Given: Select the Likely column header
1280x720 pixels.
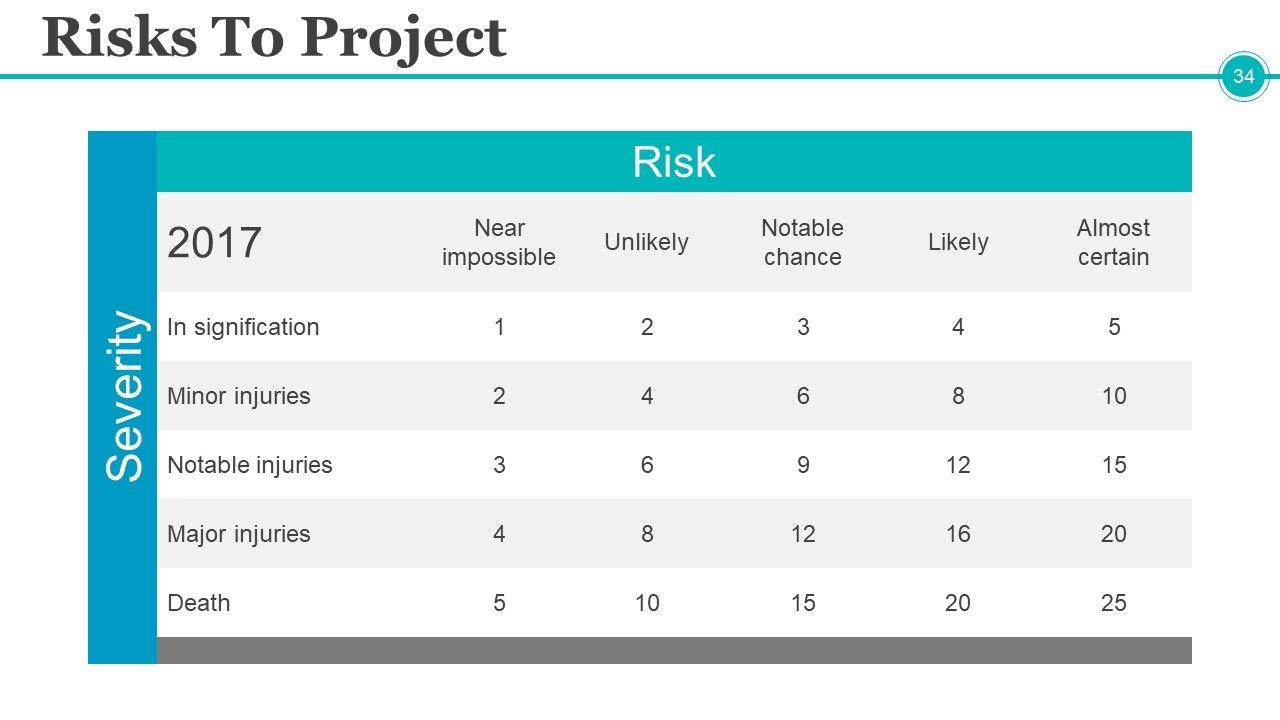Looking at the screenshot, I should [958, 243].
